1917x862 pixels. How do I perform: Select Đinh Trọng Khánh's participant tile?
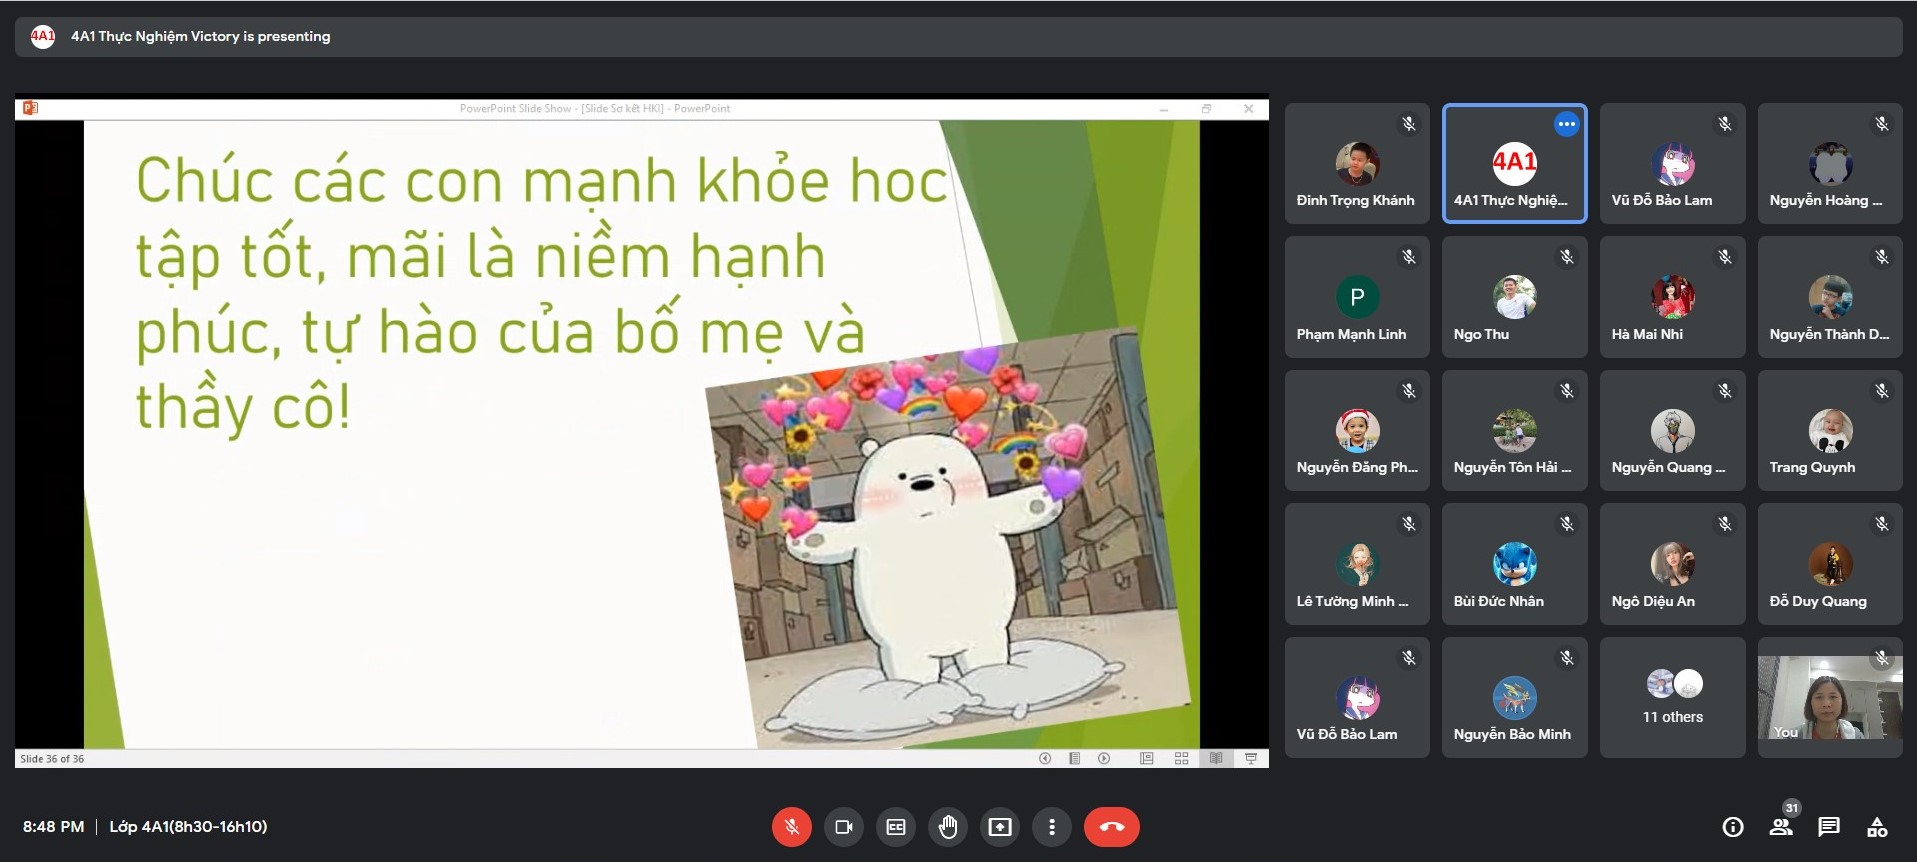click(x=1356, y=164)
